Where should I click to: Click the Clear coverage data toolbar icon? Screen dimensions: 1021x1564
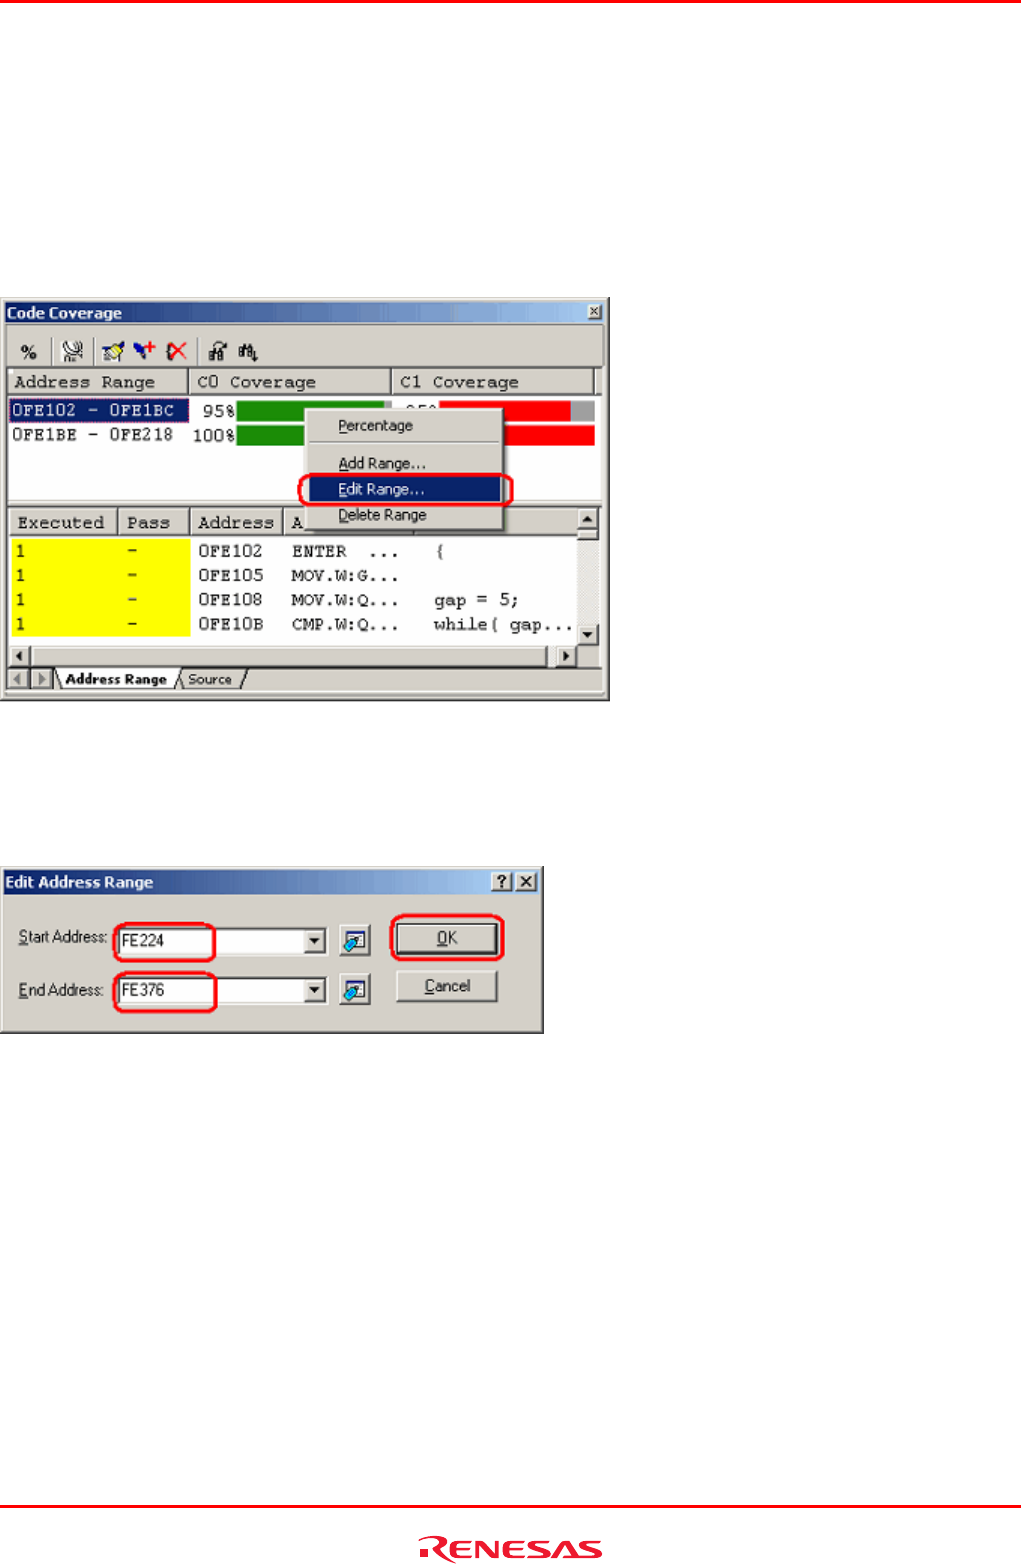[73, 351]
